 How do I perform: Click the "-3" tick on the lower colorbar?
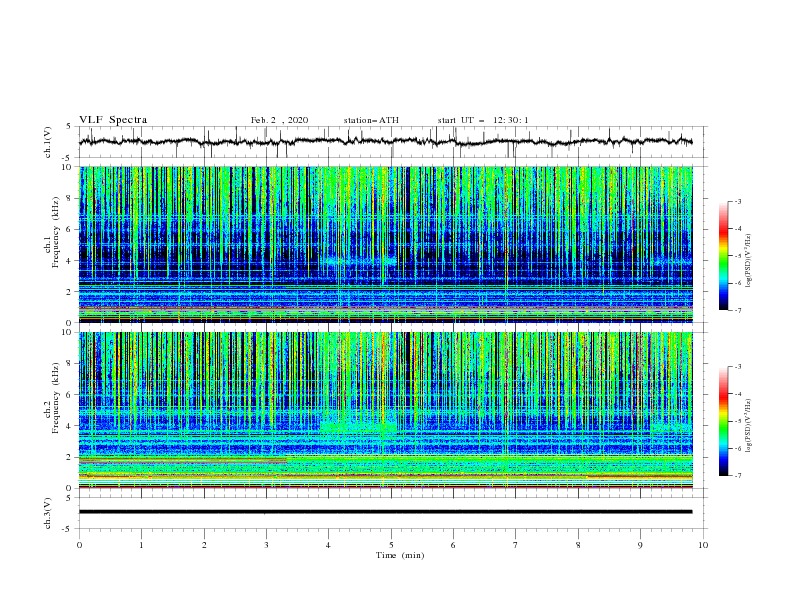(x=738, y=367)
